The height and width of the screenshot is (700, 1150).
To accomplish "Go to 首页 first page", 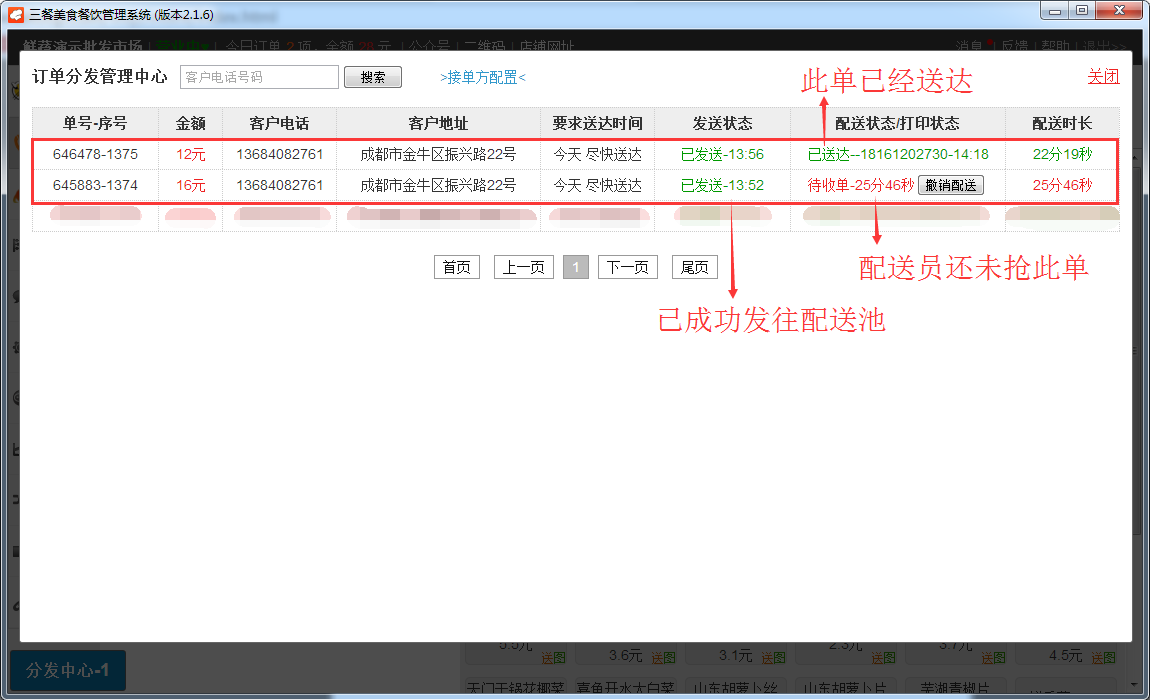I will 456,267.
